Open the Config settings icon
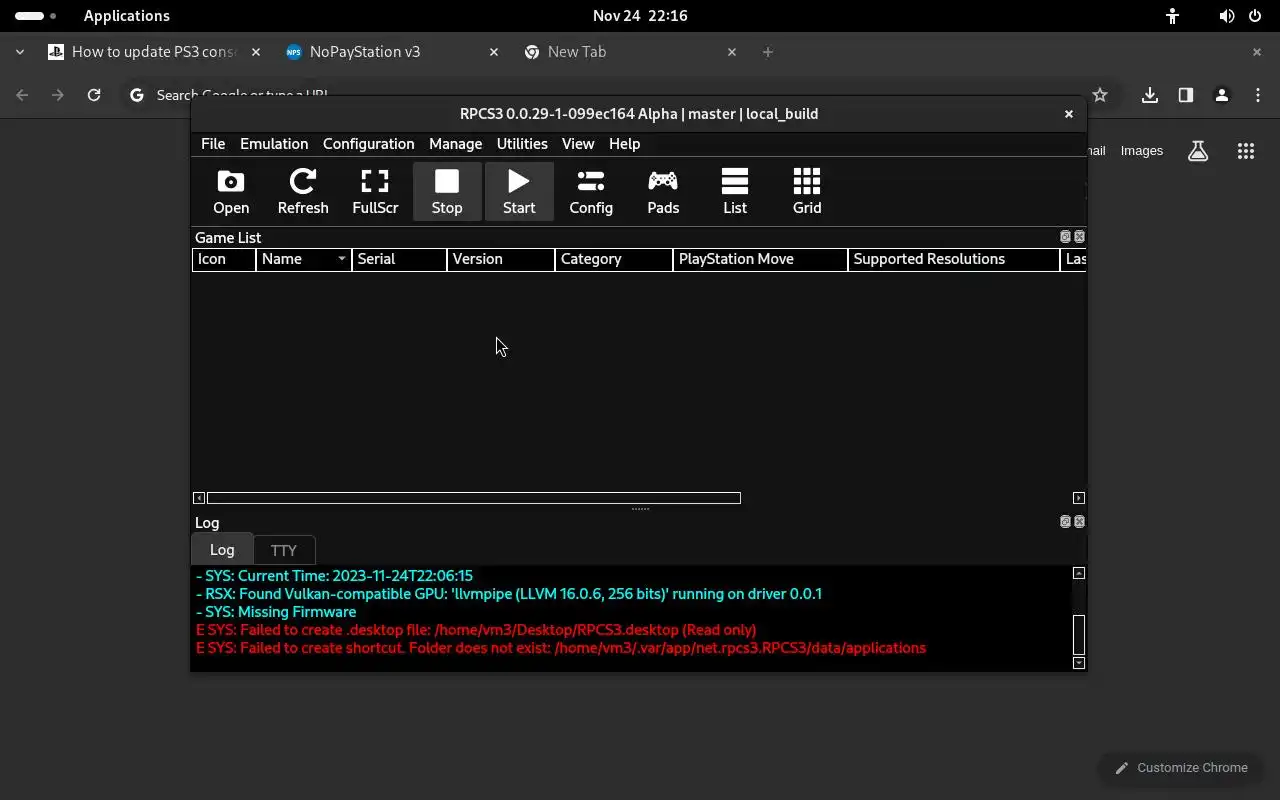The width and height of the screenshot is (1280, 800). click(x=591, y=191)
